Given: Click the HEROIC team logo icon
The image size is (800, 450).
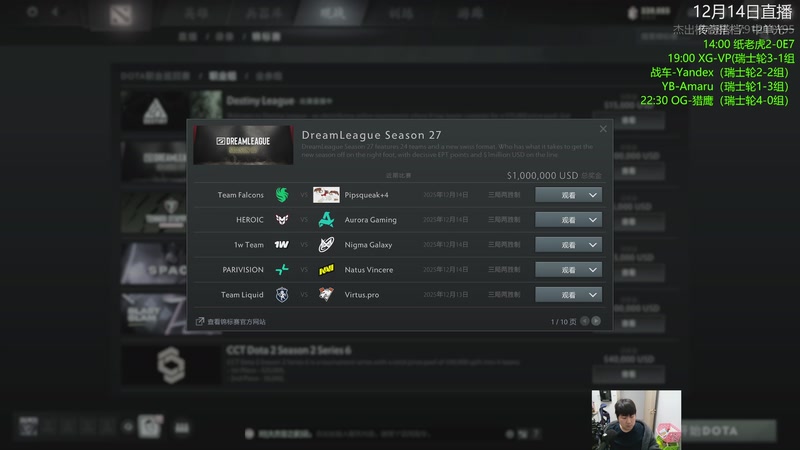Looking at the screenshot, I should pyautogui.click(x=282, y=219).
